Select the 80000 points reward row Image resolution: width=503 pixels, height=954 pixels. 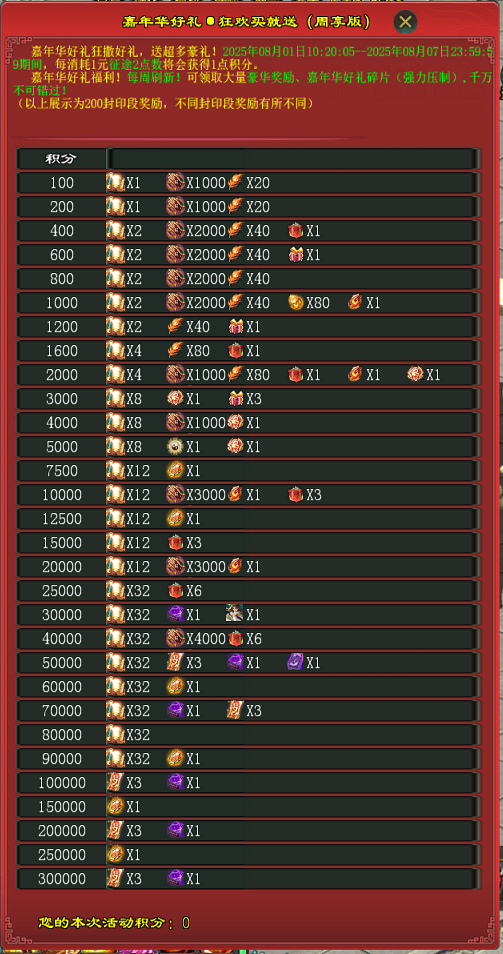(248, 734)
